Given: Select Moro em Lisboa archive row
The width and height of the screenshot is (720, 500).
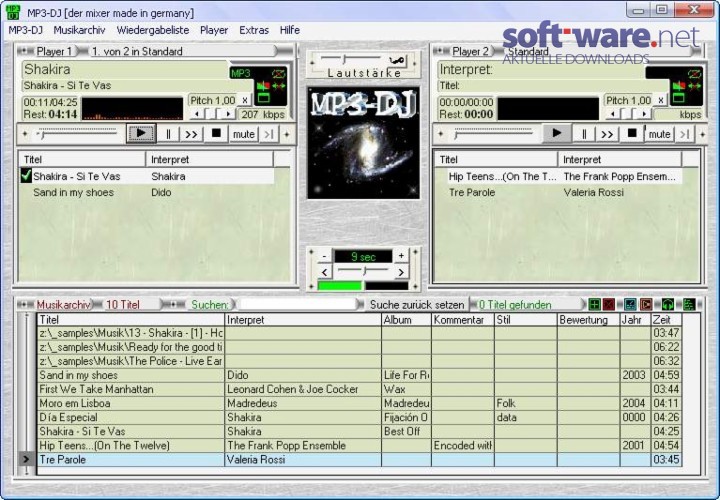Looking at the screenshot, I should point(359,403).
